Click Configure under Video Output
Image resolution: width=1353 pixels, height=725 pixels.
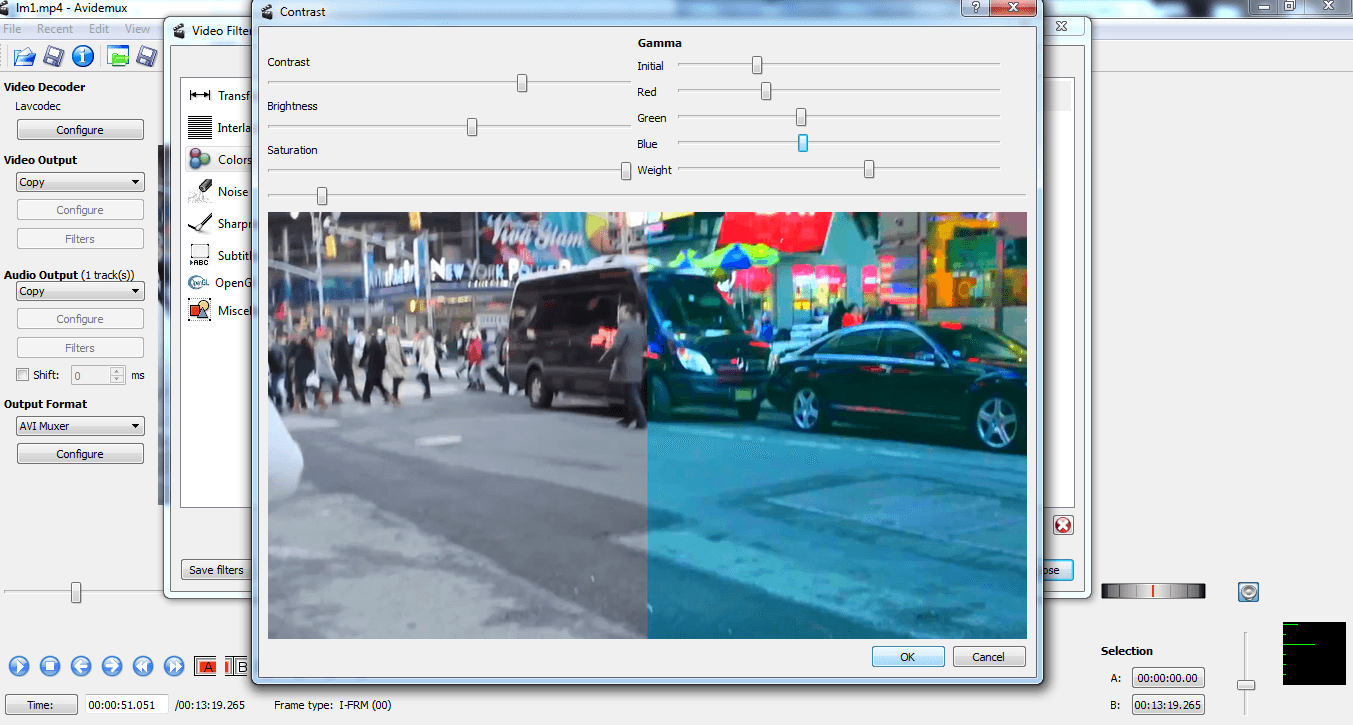[80, 210]
